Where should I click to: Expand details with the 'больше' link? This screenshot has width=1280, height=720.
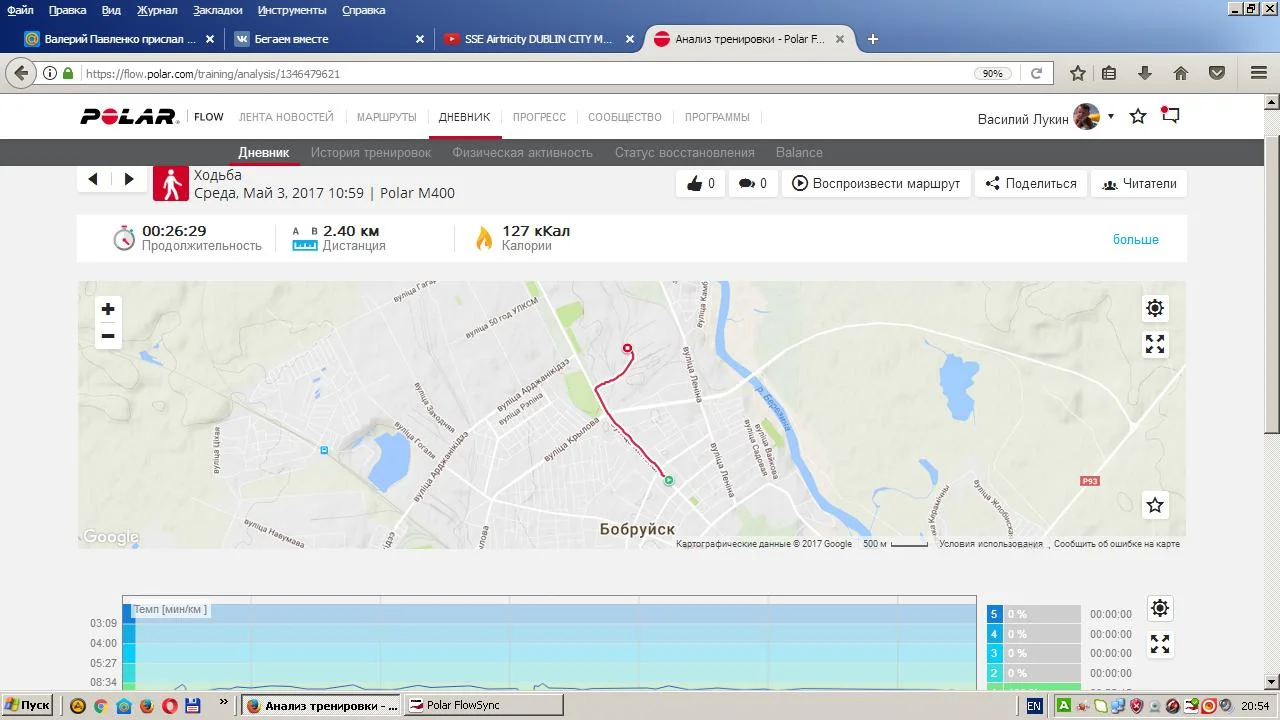1135,240
